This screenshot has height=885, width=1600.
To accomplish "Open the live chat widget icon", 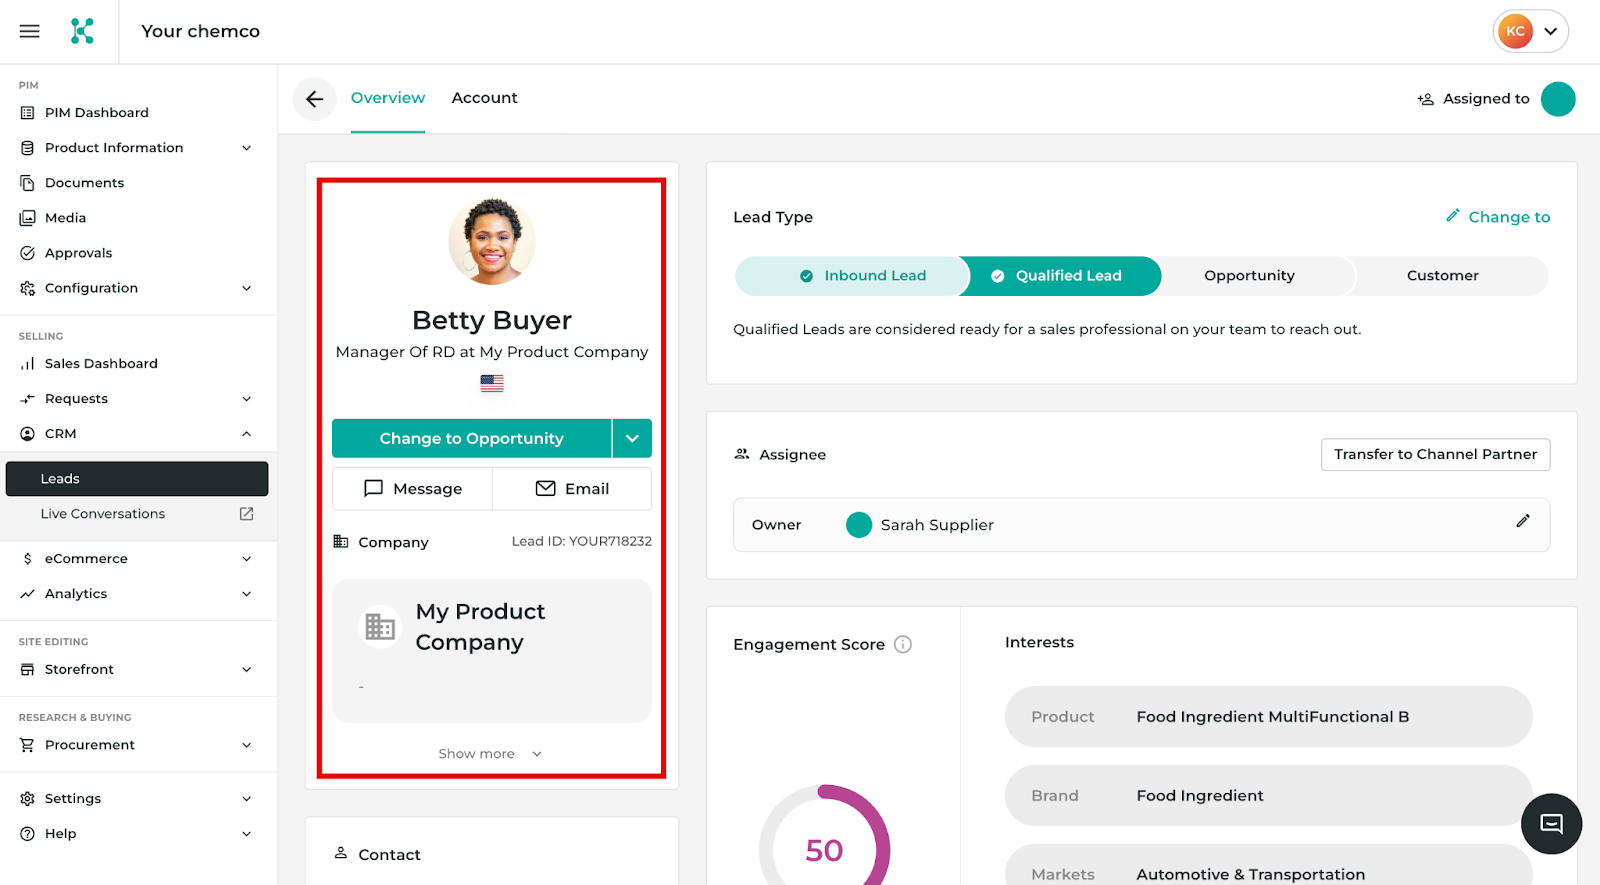I will pos(1551,824).
